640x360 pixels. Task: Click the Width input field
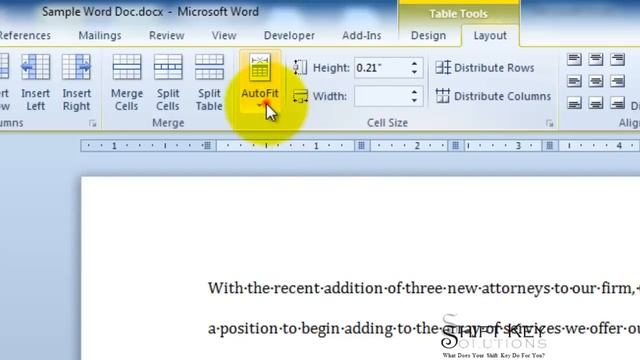[x=381, y=96]
